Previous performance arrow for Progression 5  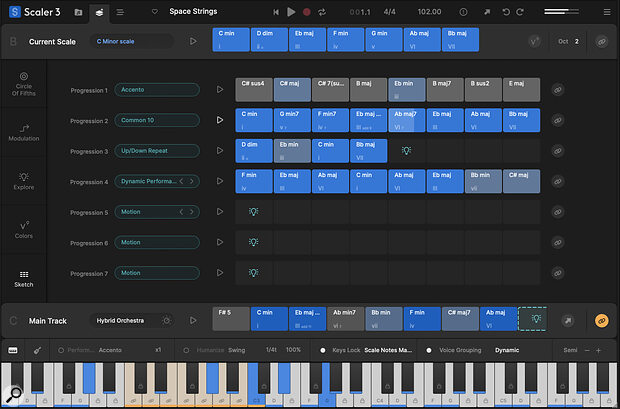pyautogui.click(x=181, y=212)
